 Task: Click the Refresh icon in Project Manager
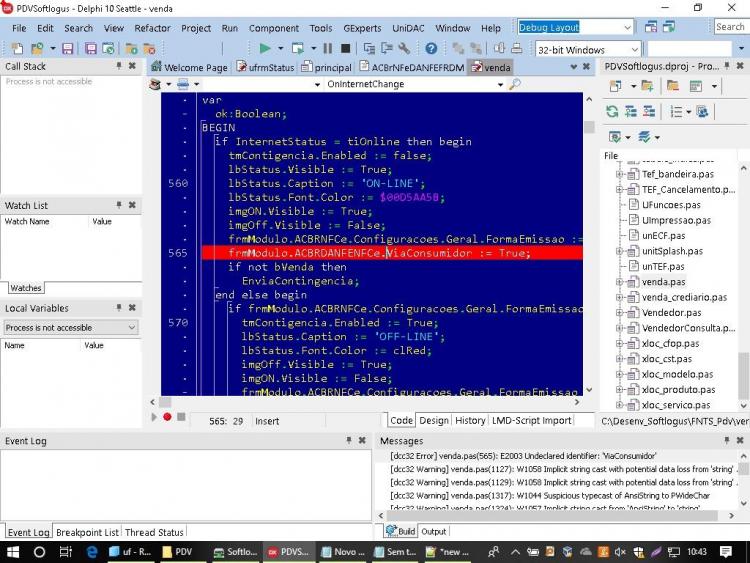point(612,111)
